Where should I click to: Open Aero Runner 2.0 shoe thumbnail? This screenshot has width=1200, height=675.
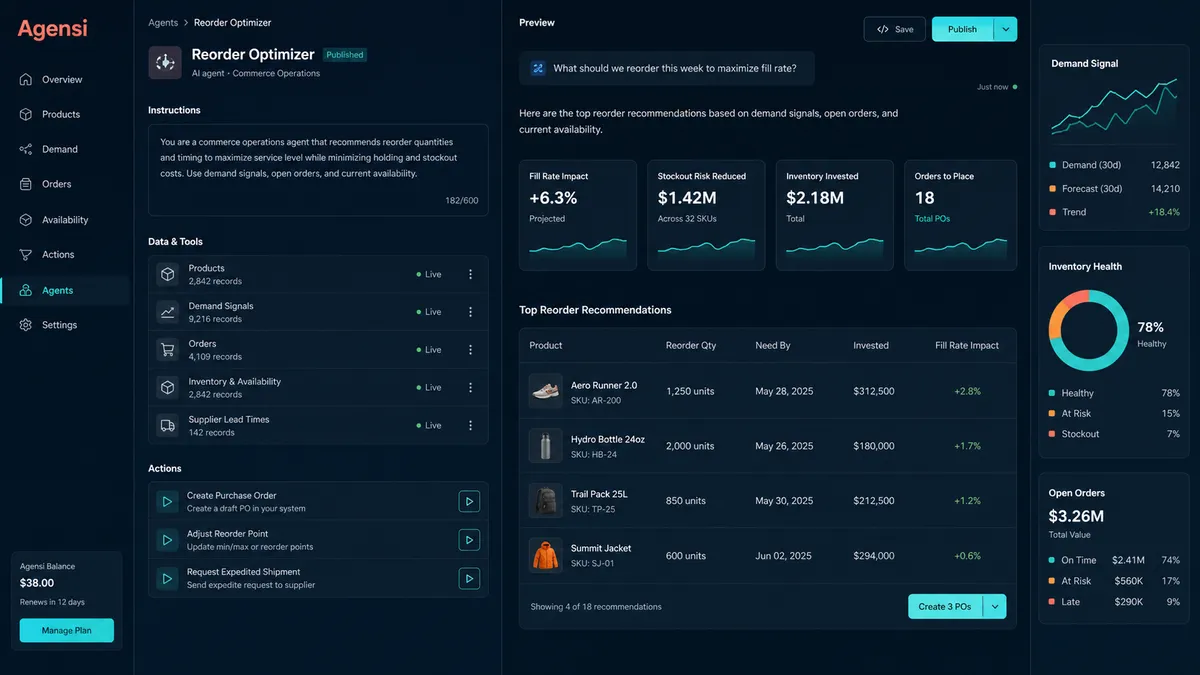[546, 391]
